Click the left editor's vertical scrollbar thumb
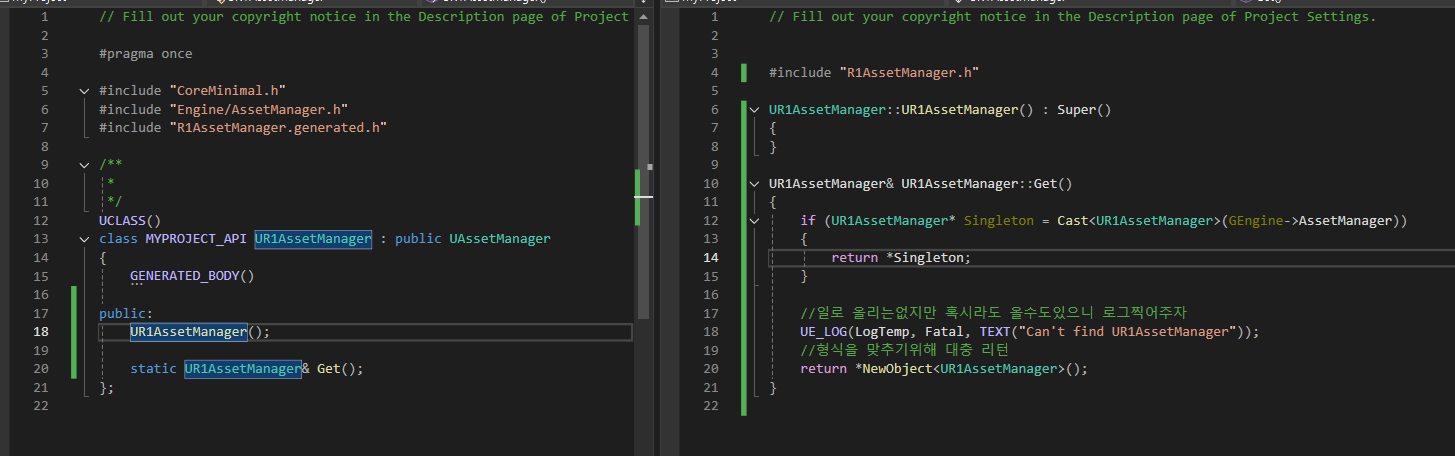The width and height of the screenshot is (1455, 456). 643,170
